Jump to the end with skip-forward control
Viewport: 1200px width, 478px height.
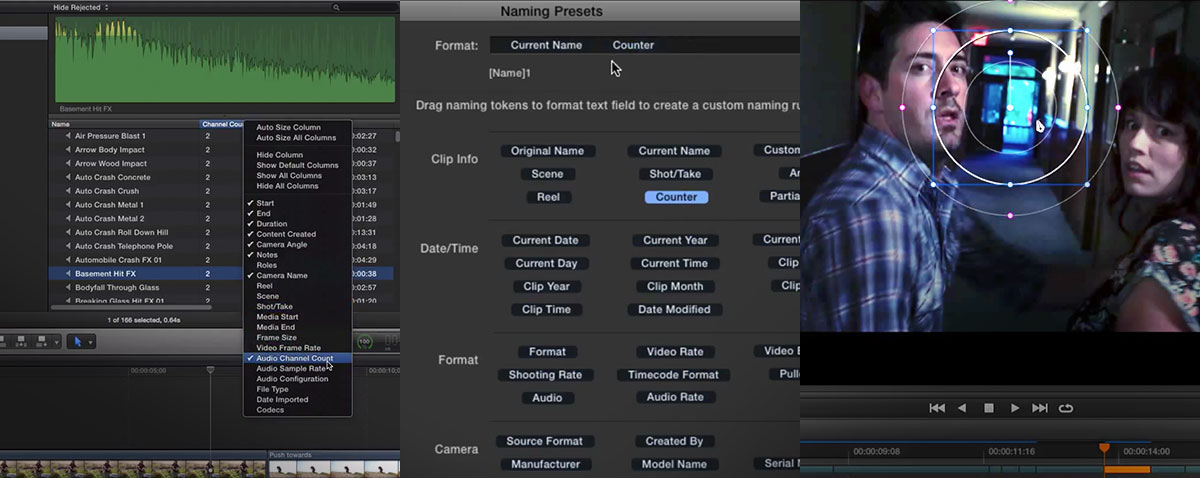pyautogui.click(x=1040, y=408)
